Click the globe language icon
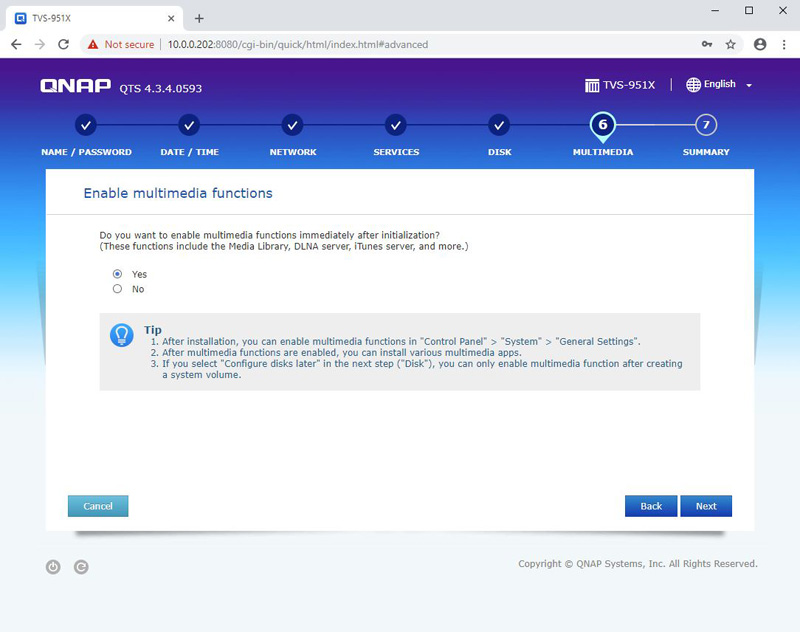Viewport: 800px width, 632px height. point(693,85)
